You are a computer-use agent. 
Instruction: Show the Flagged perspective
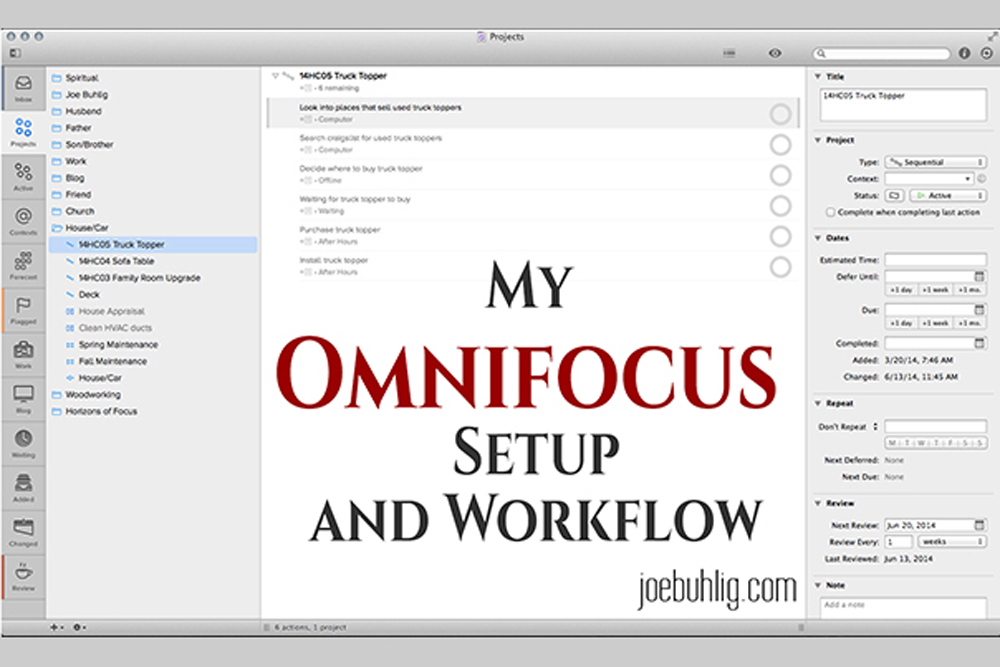click(24, 309)
